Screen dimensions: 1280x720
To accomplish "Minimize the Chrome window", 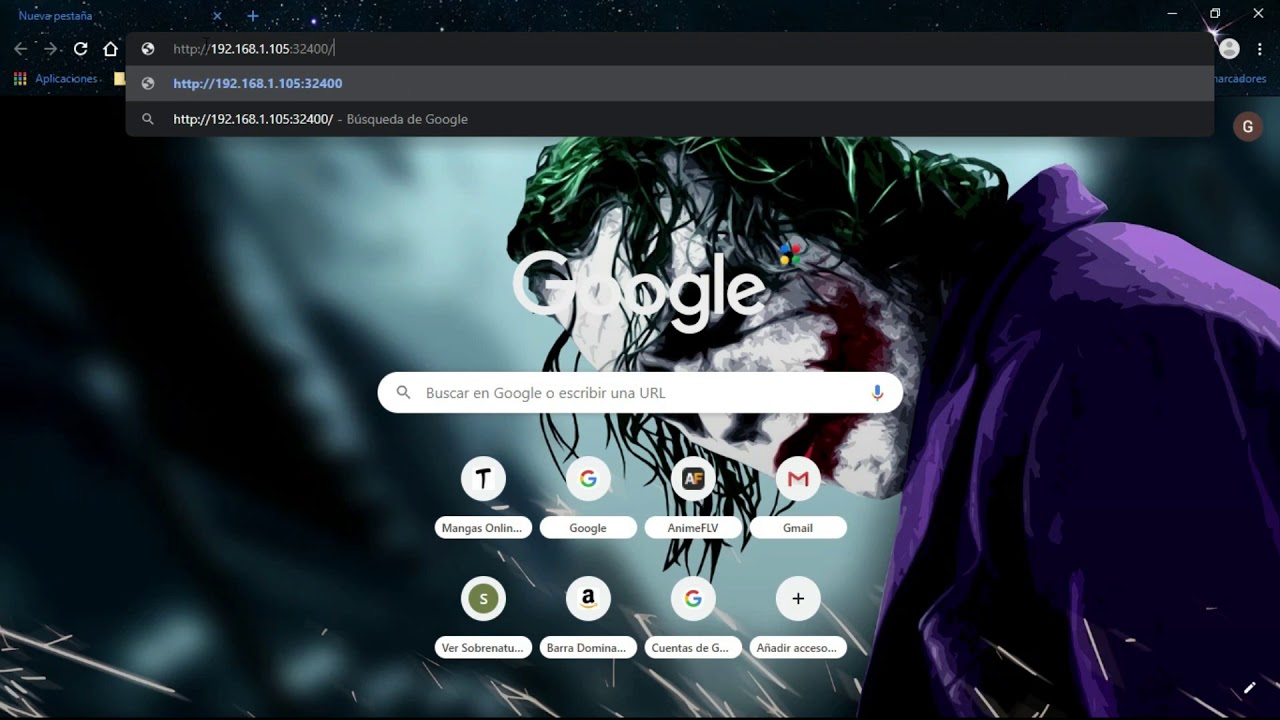I will click(1172, 14).
